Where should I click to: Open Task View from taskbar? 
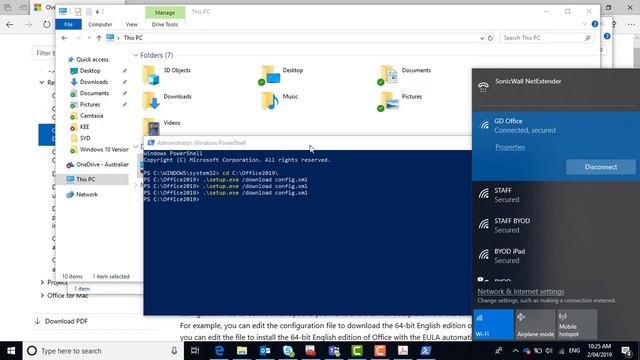(195, 351)
